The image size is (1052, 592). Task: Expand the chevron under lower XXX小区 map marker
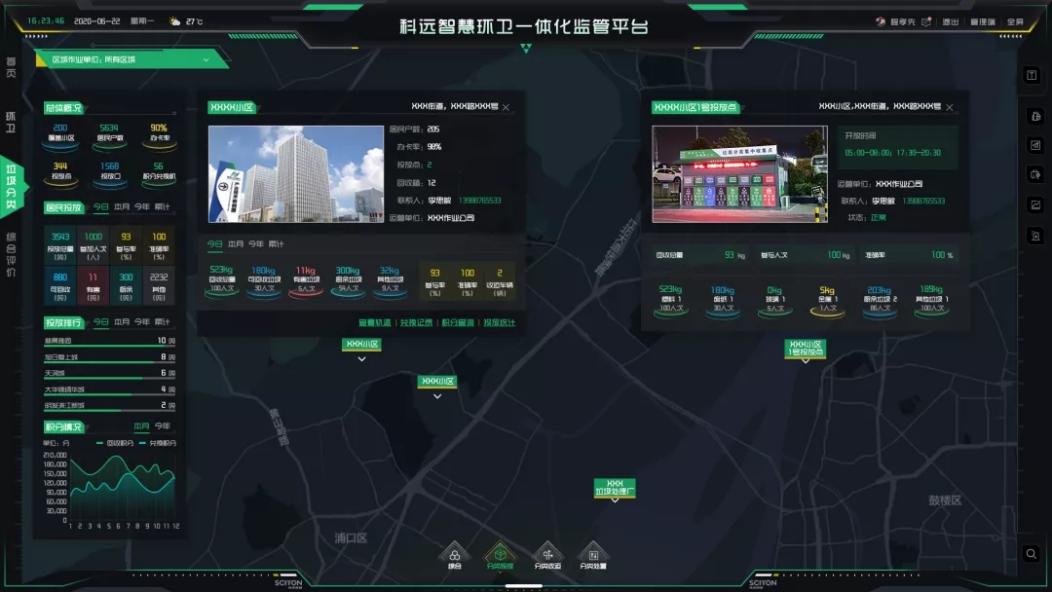point(437,396)
